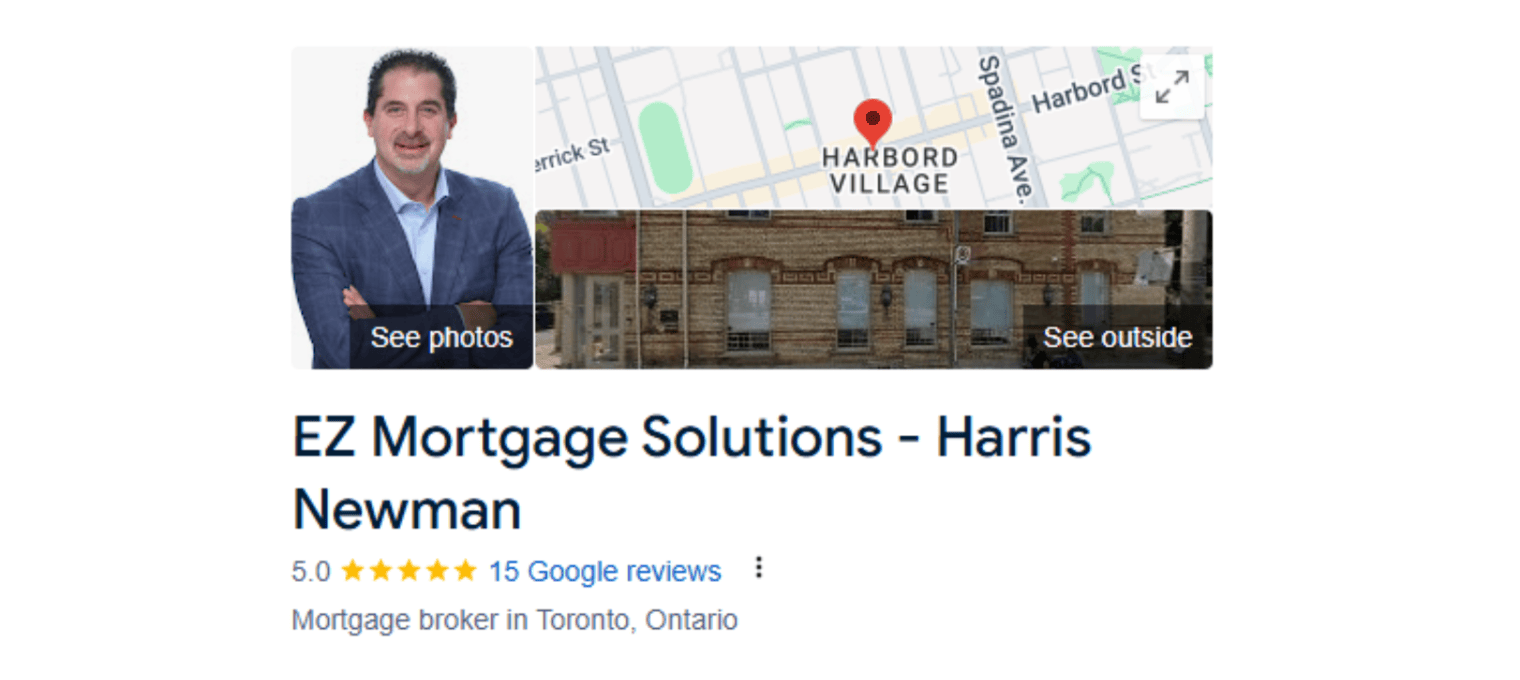Open See outside street view label
1520x680 pixels.
coord(1118,338)
